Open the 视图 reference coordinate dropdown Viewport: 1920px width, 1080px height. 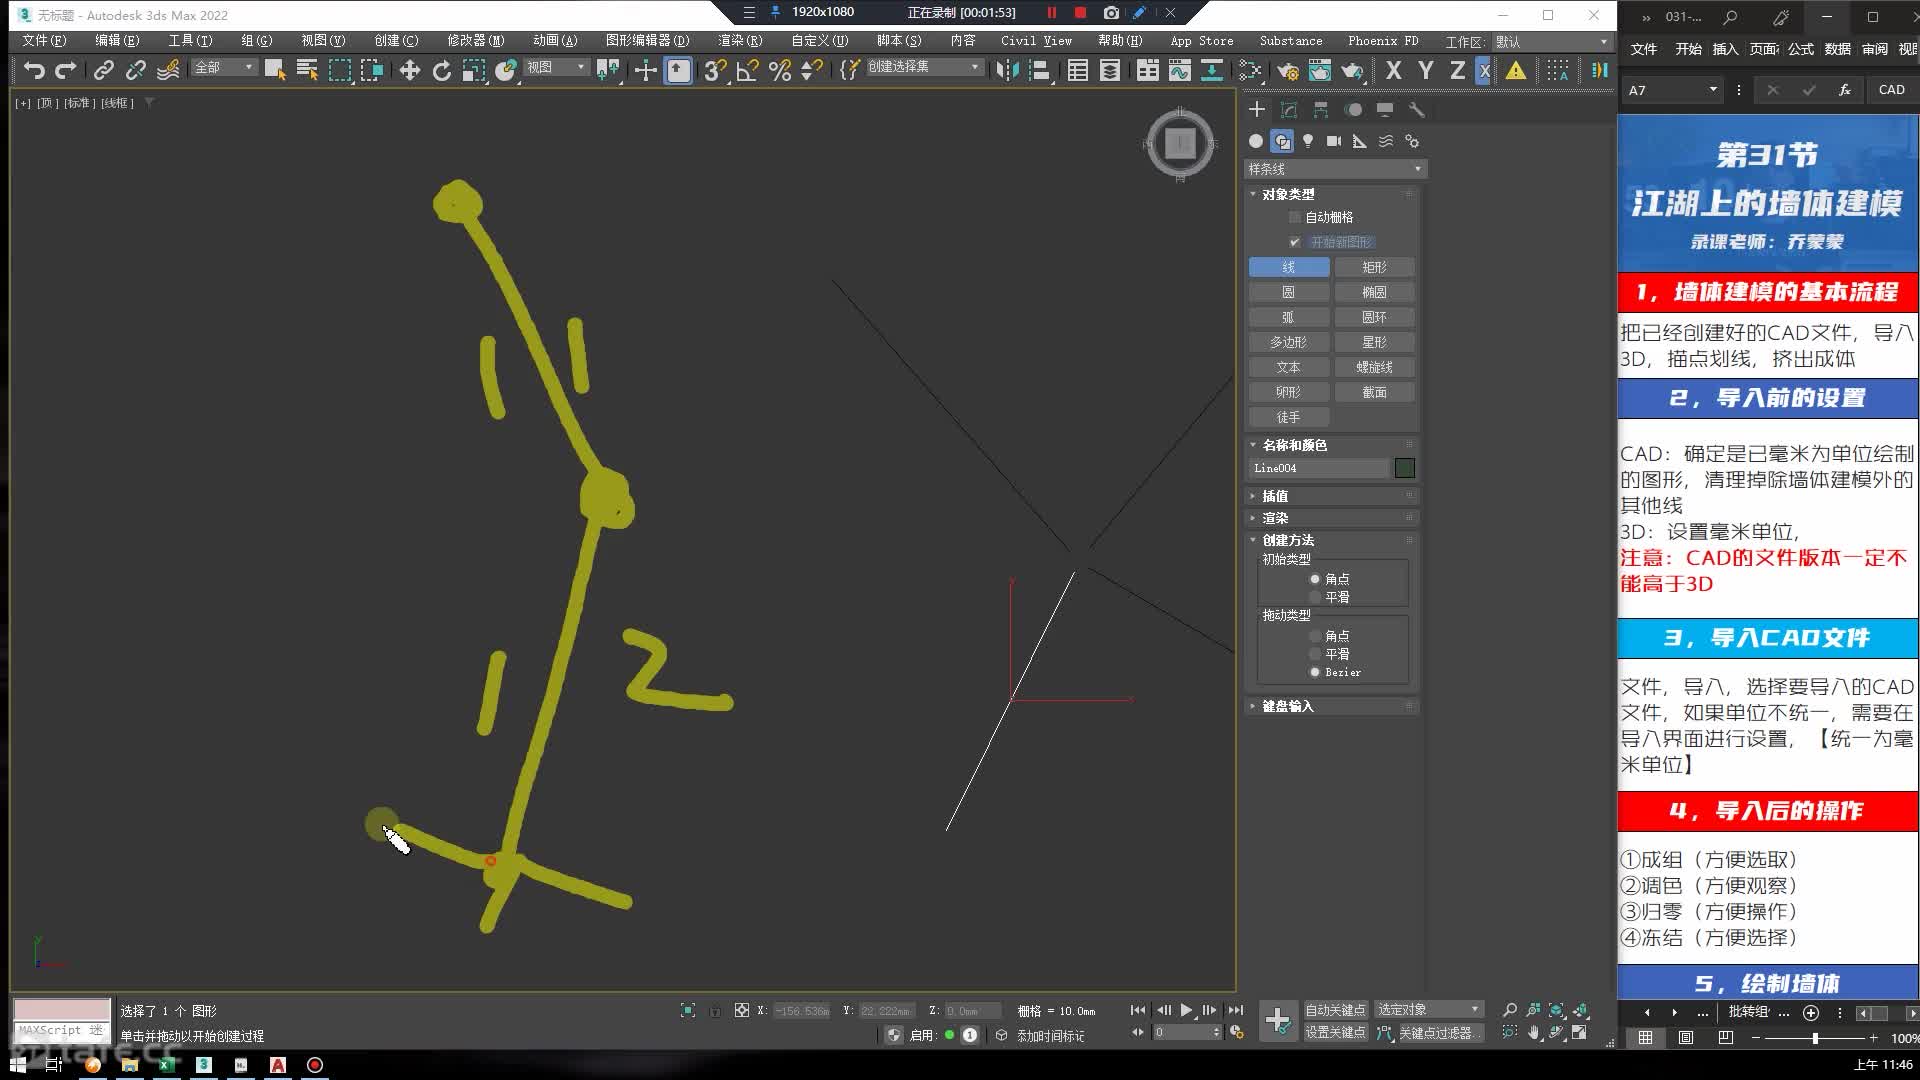click(x=556, y=67)
